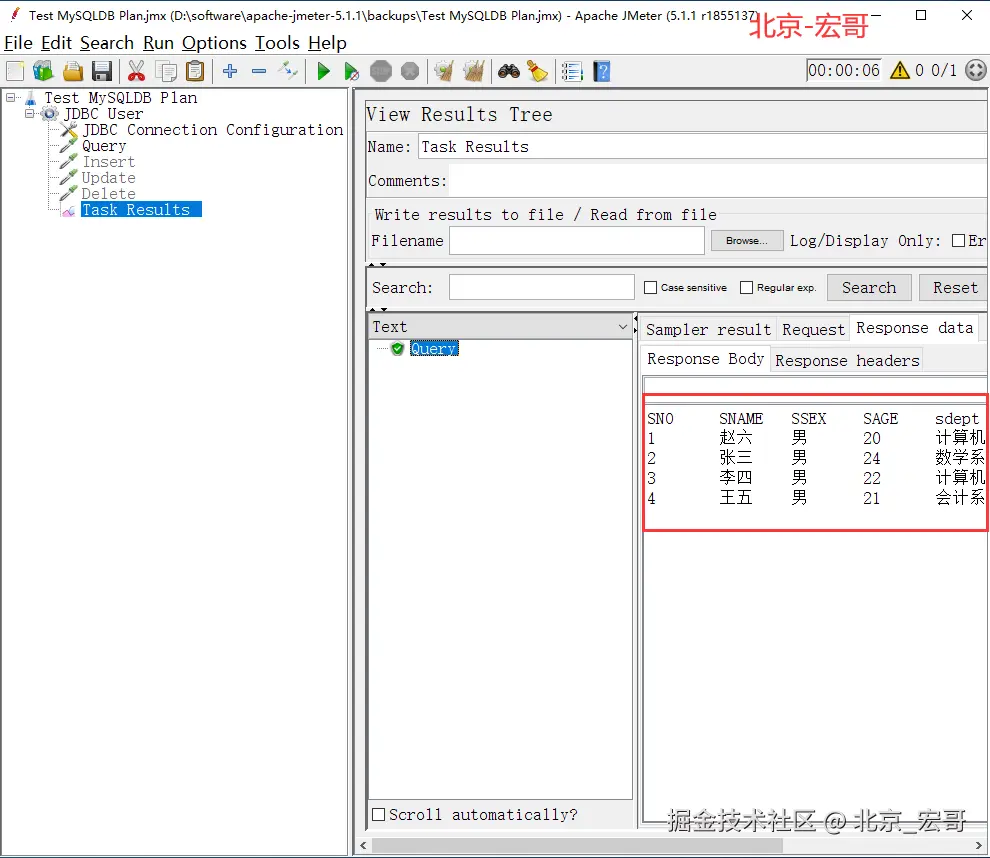The image size is (990, 858).
Task: Enable the Regular exp. checkbox
Action: (746, 287)
